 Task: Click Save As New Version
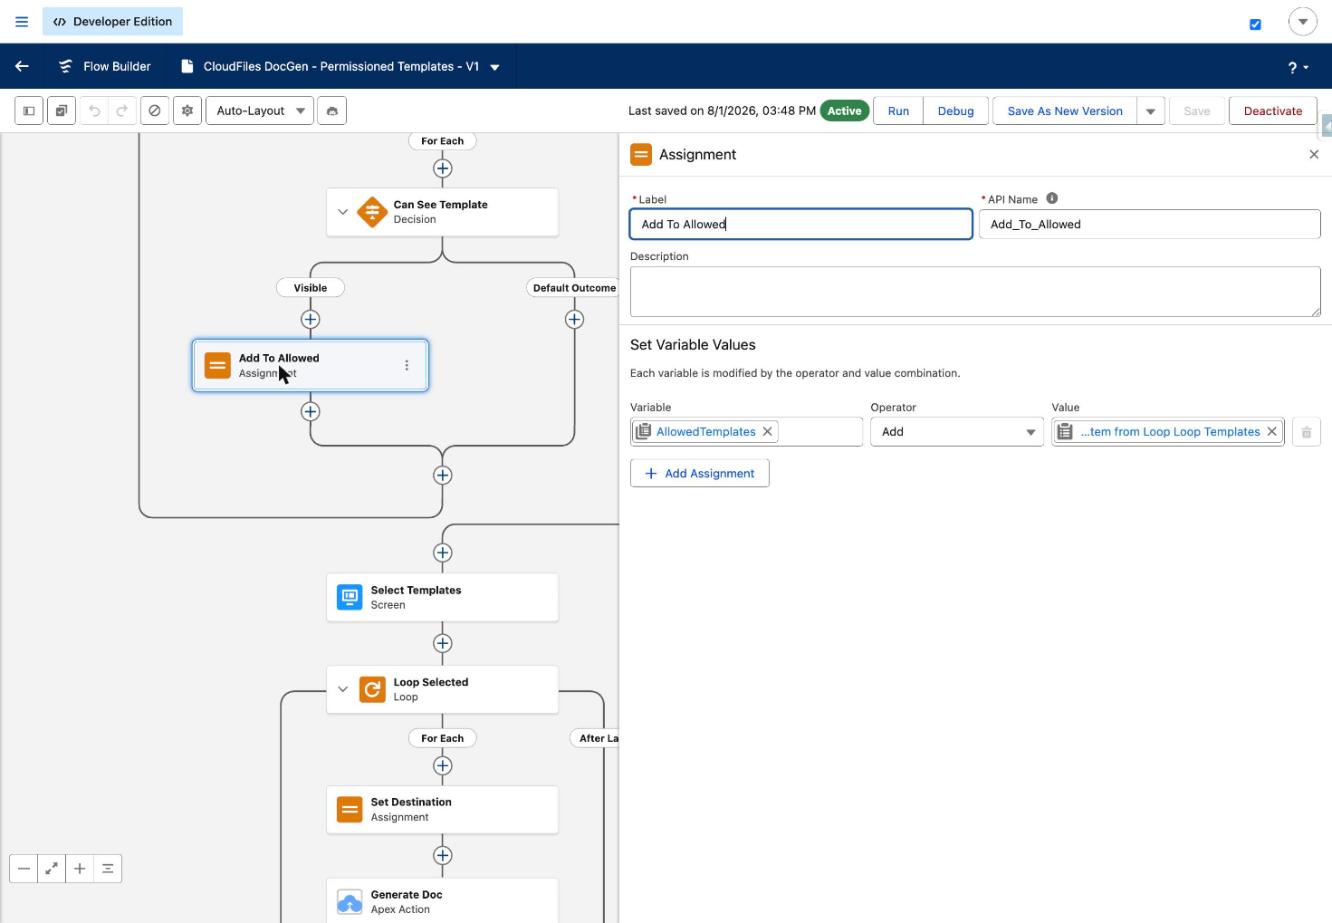[1065, 111]
